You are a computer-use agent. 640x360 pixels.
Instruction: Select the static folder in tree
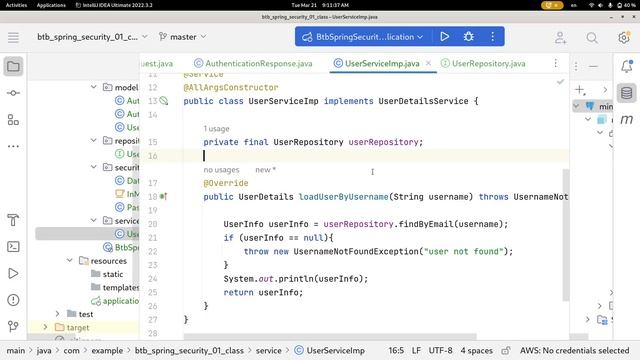[107, 274]
